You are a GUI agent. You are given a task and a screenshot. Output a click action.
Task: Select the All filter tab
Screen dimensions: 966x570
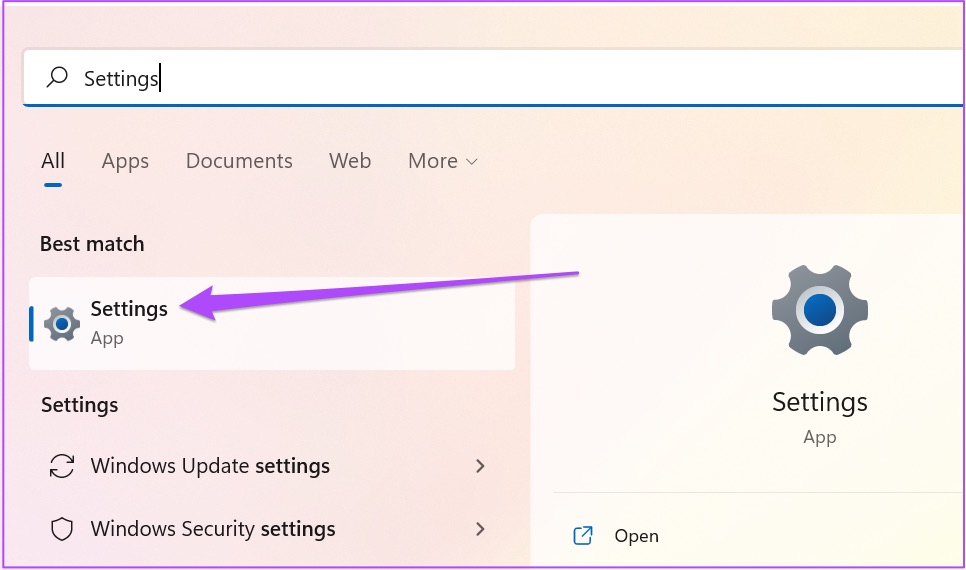click(x=53, y=161)
